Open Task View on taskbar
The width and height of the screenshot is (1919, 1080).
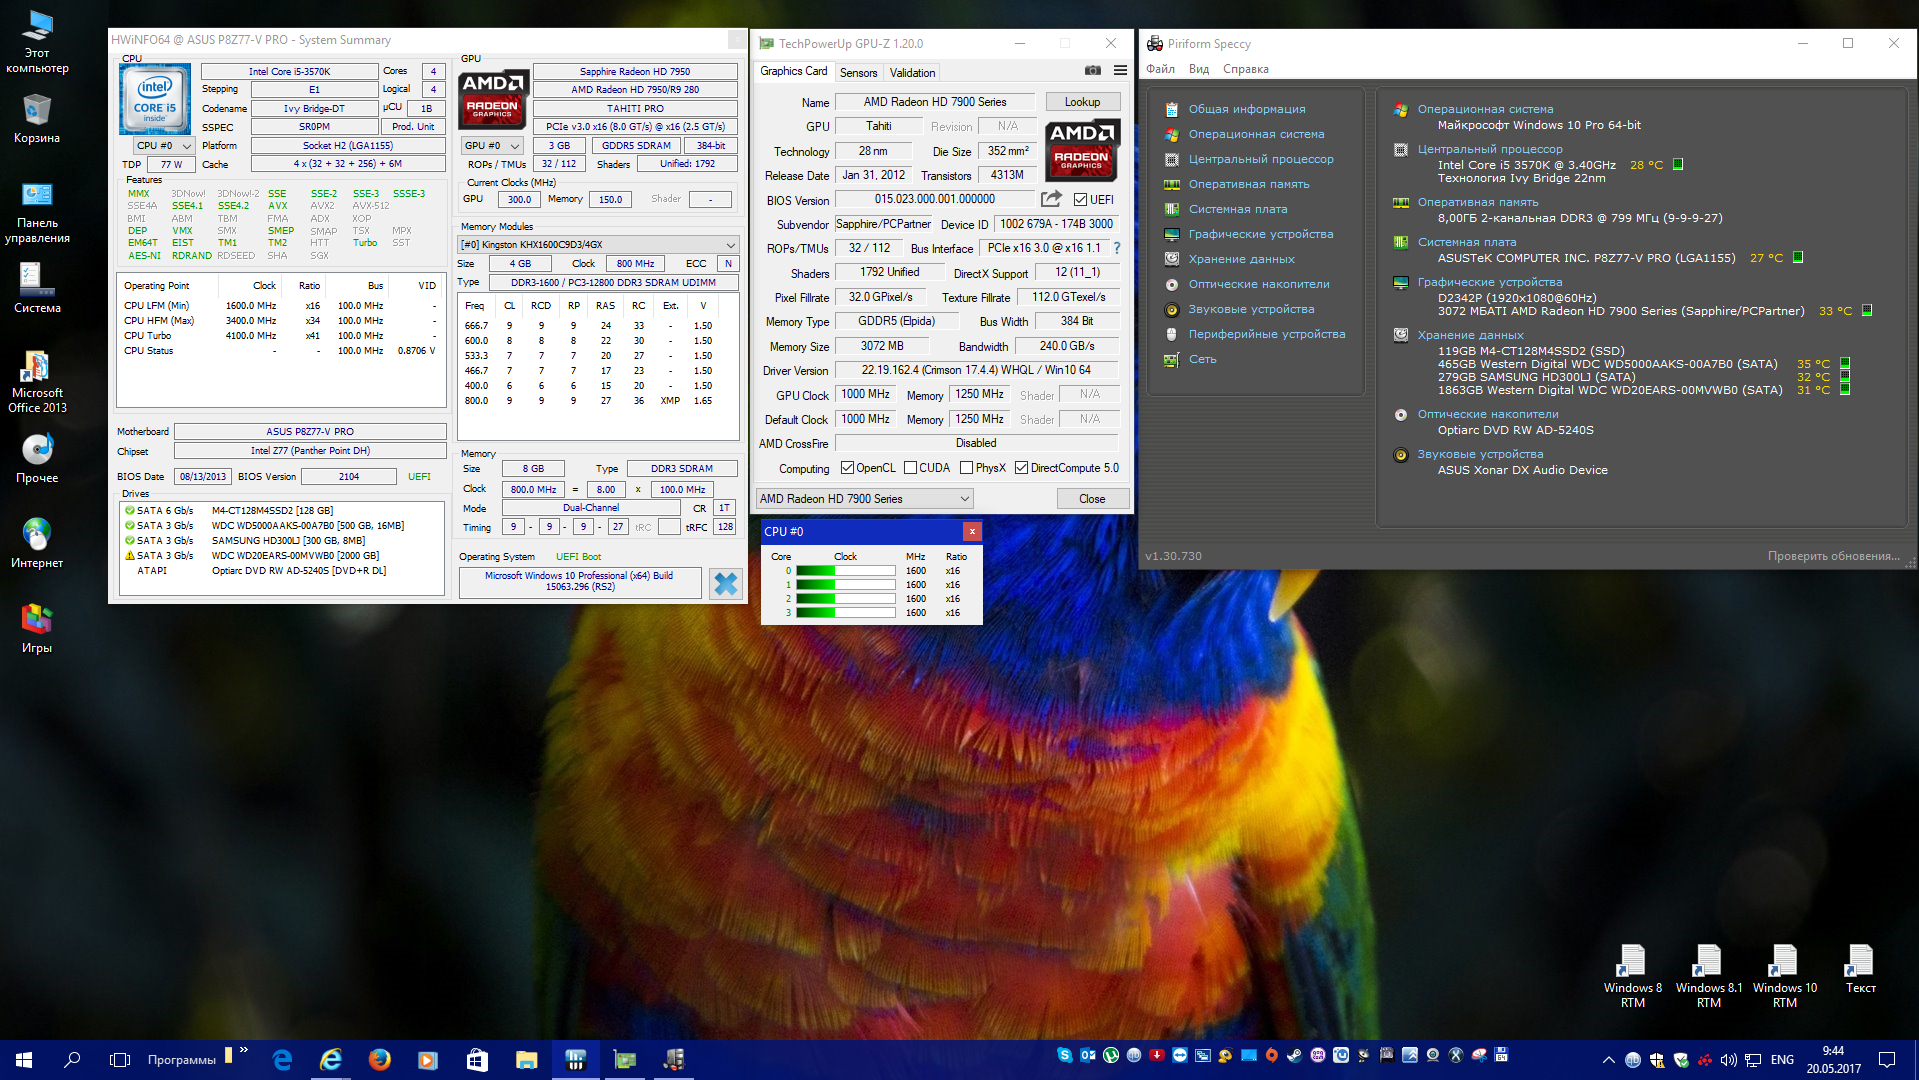click(120, 1059)
